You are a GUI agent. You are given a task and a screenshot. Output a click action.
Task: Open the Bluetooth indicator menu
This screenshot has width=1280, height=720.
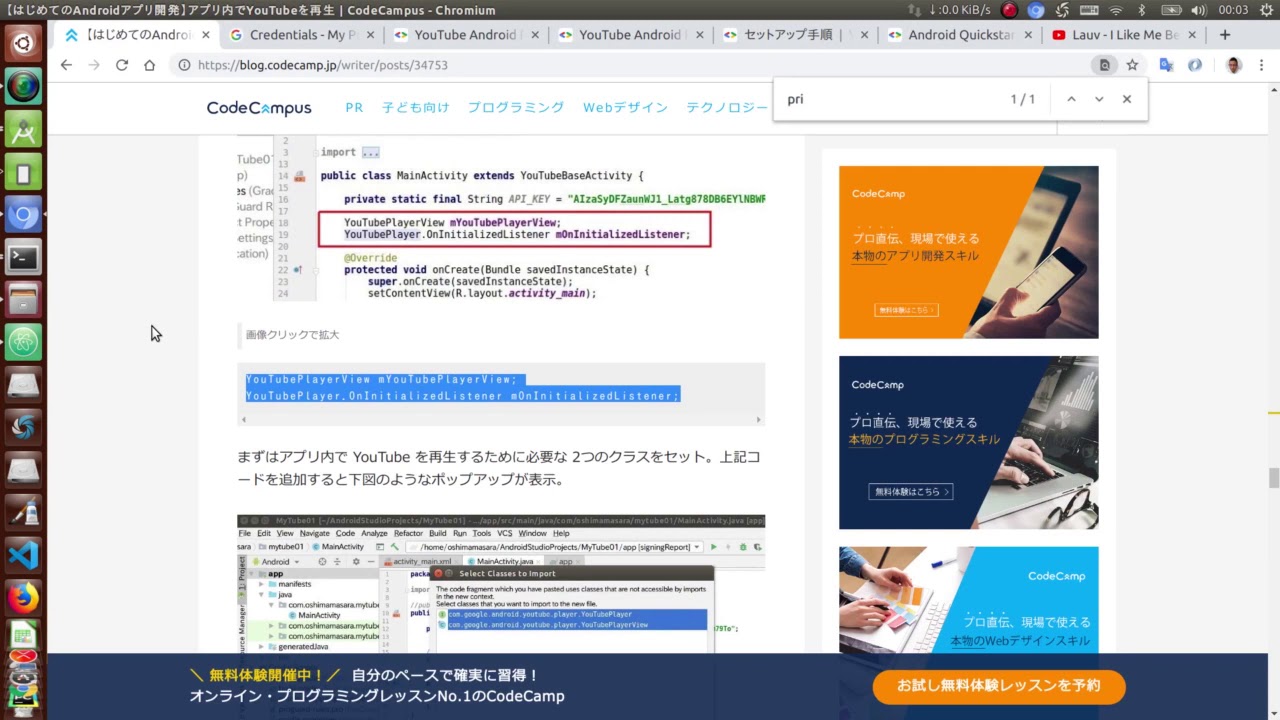[x=1141, y=10]
